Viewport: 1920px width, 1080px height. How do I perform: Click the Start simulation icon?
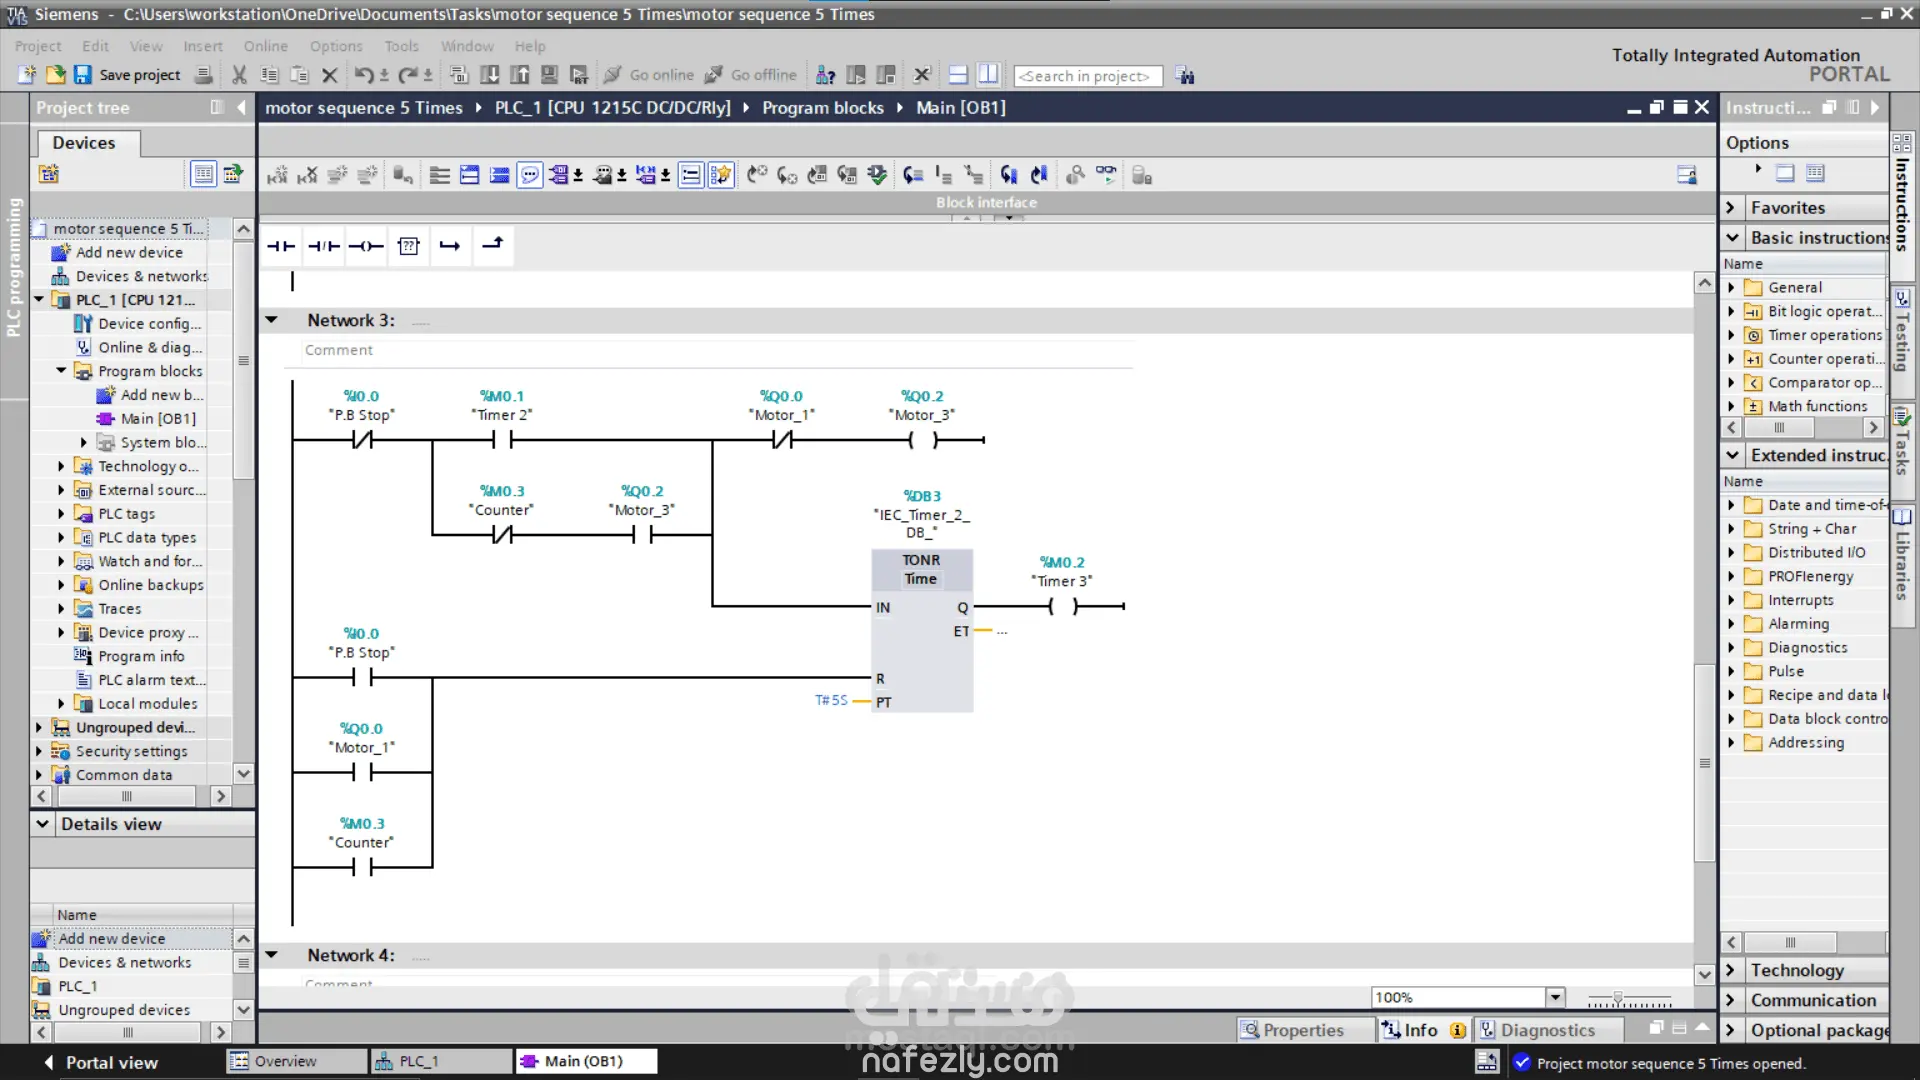click(550, 75)
